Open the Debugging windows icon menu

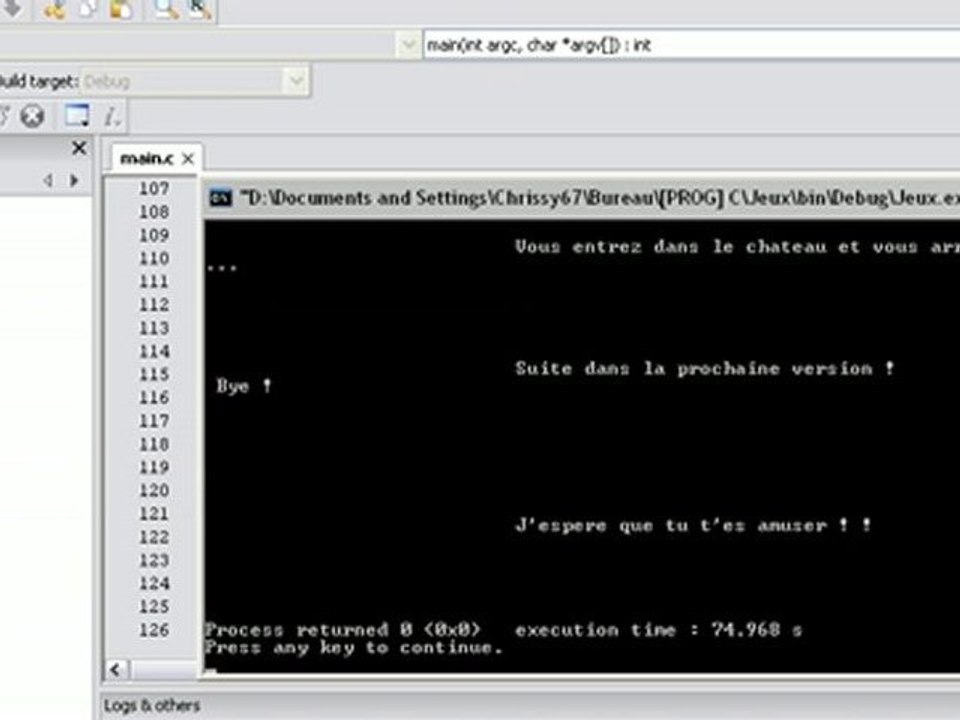[77, 115]
